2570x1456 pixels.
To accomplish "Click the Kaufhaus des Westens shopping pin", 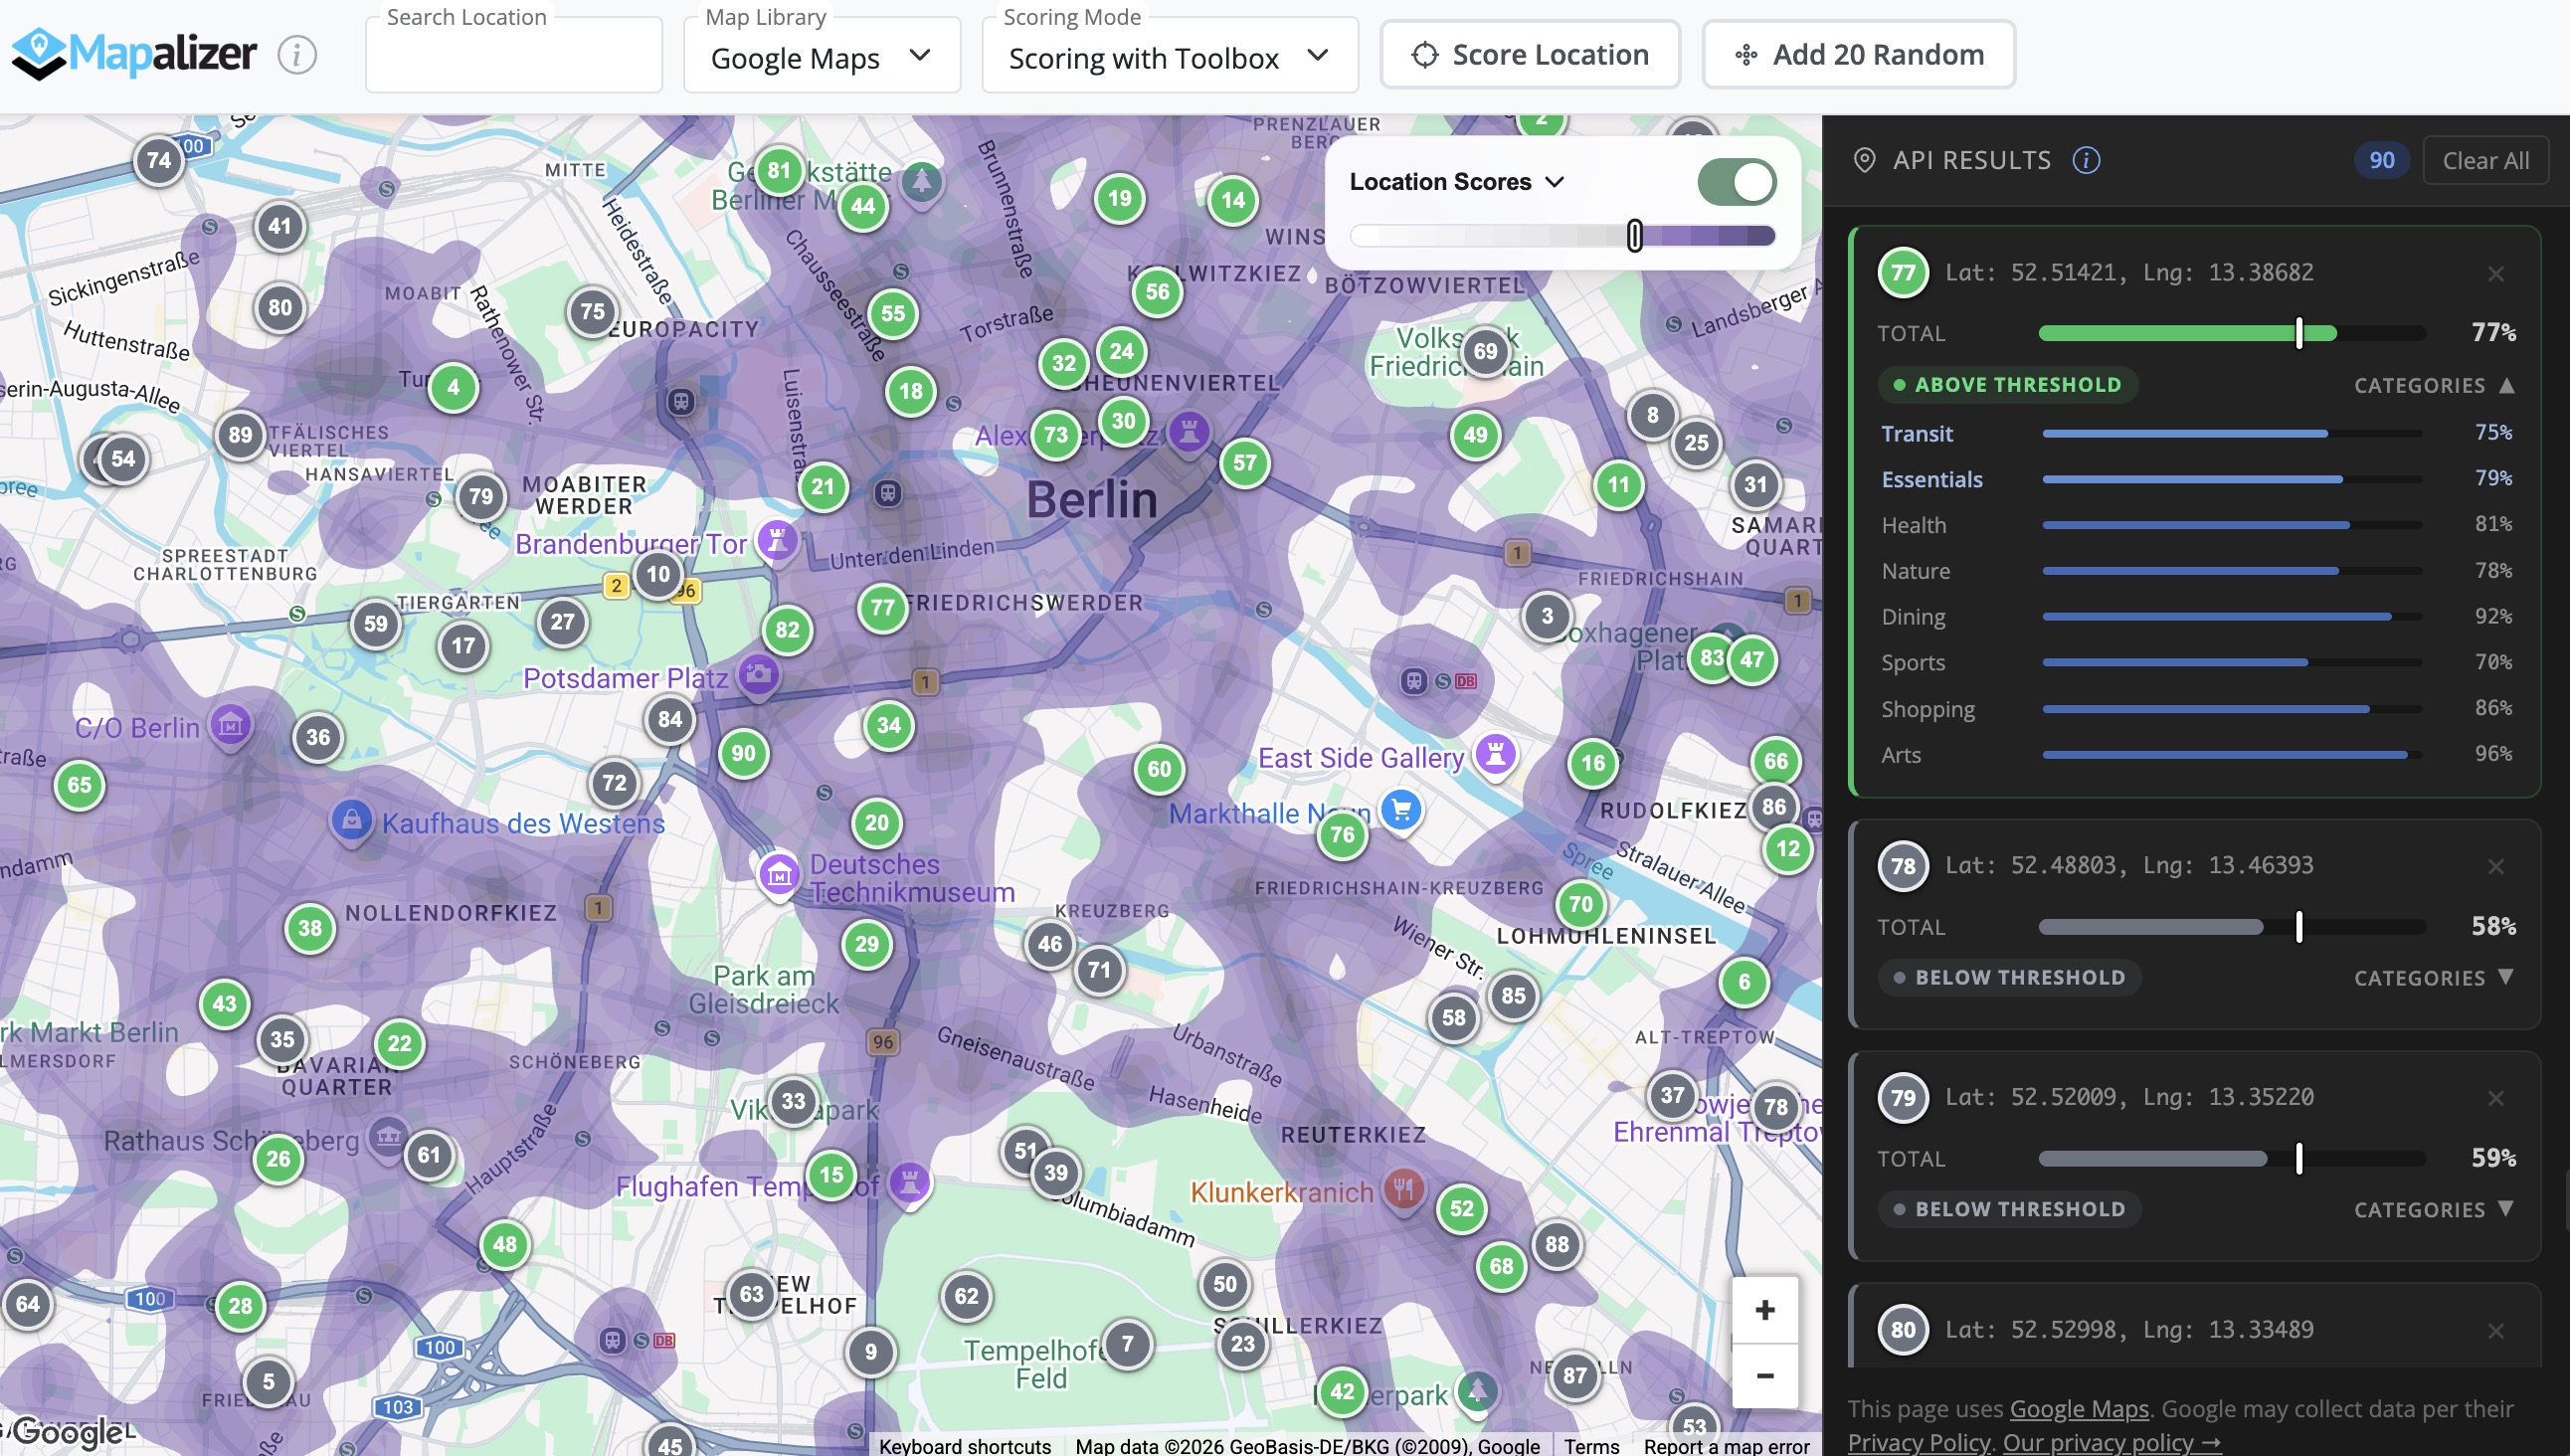I will coord(351,822).
